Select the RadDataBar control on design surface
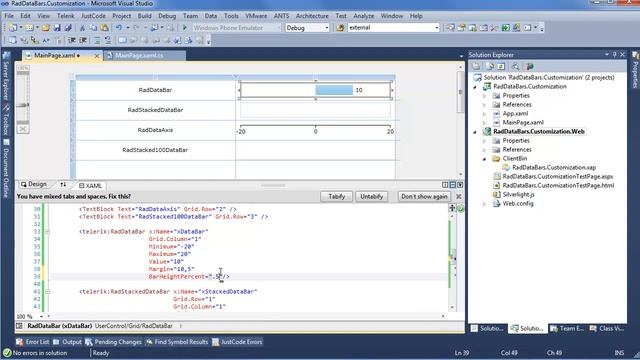This screenshot has width=640, height=360. 316,90
